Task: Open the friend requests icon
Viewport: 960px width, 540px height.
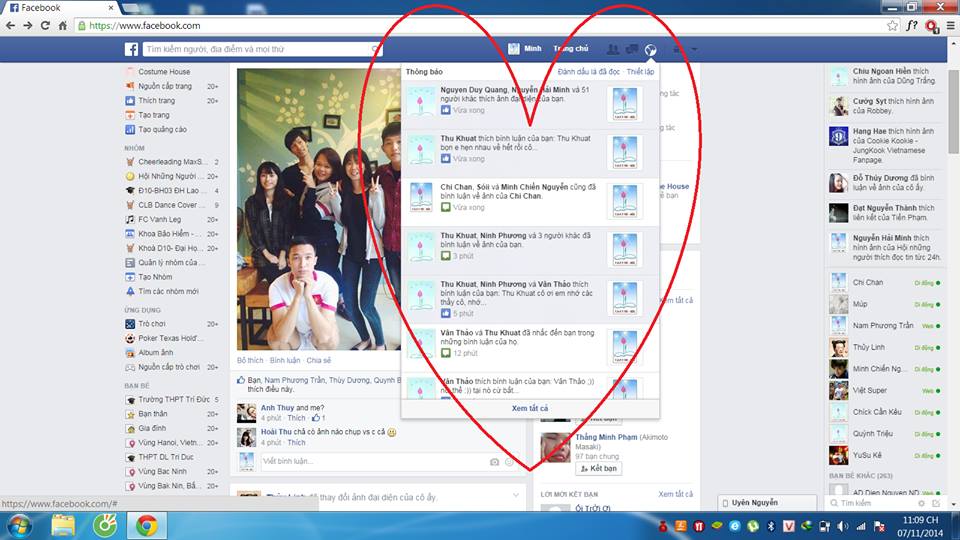Action: click(612, 49)
